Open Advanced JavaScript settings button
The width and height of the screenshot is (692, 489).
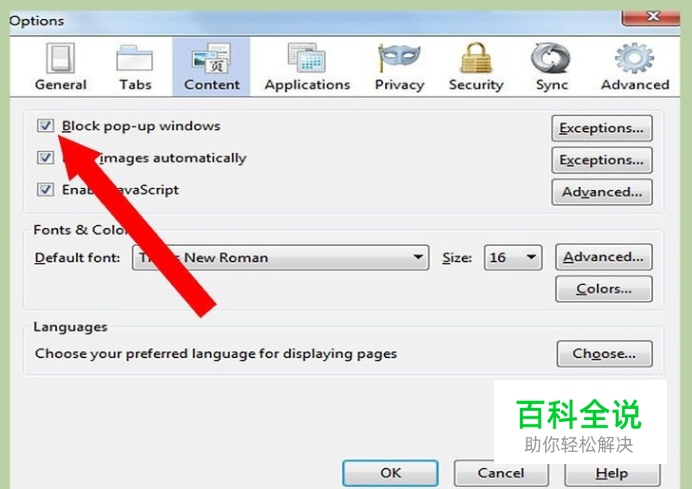coord(602,192)
